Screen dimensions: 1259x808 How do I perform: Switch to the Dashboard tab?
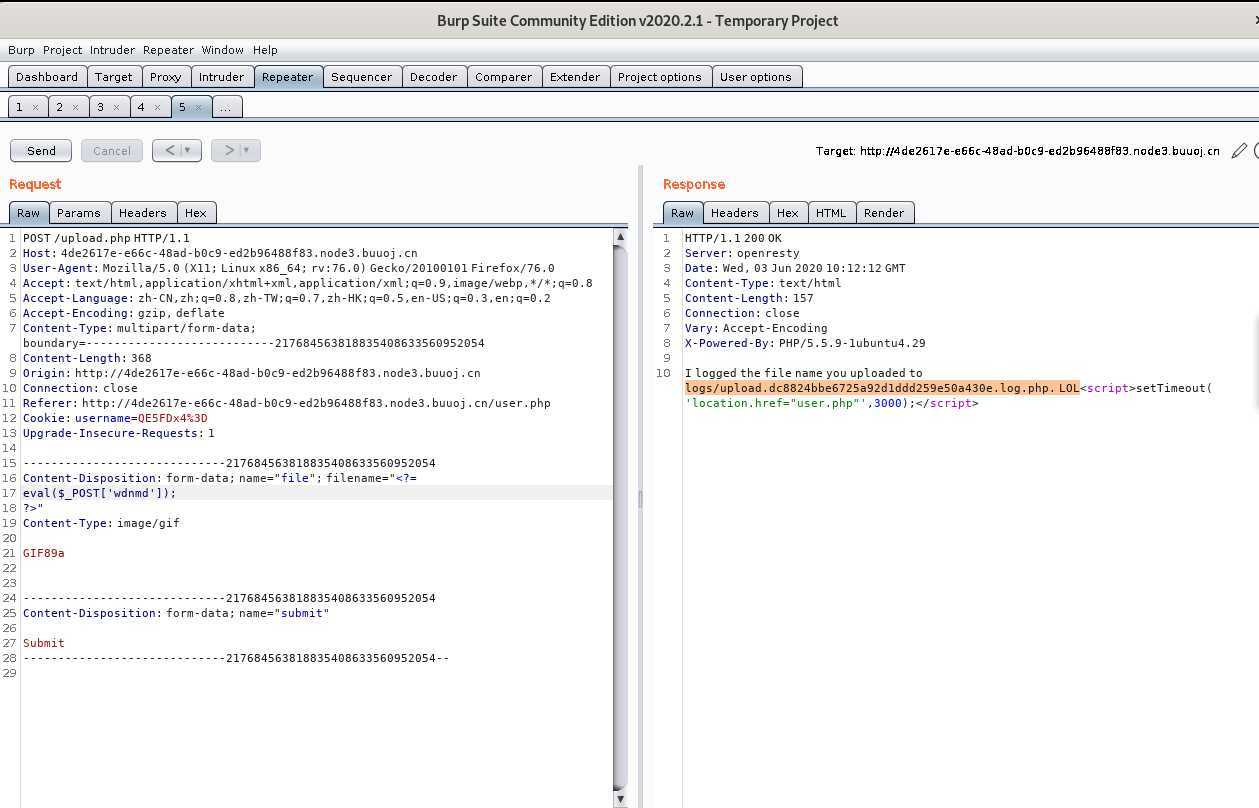click(x=47, y=77)
